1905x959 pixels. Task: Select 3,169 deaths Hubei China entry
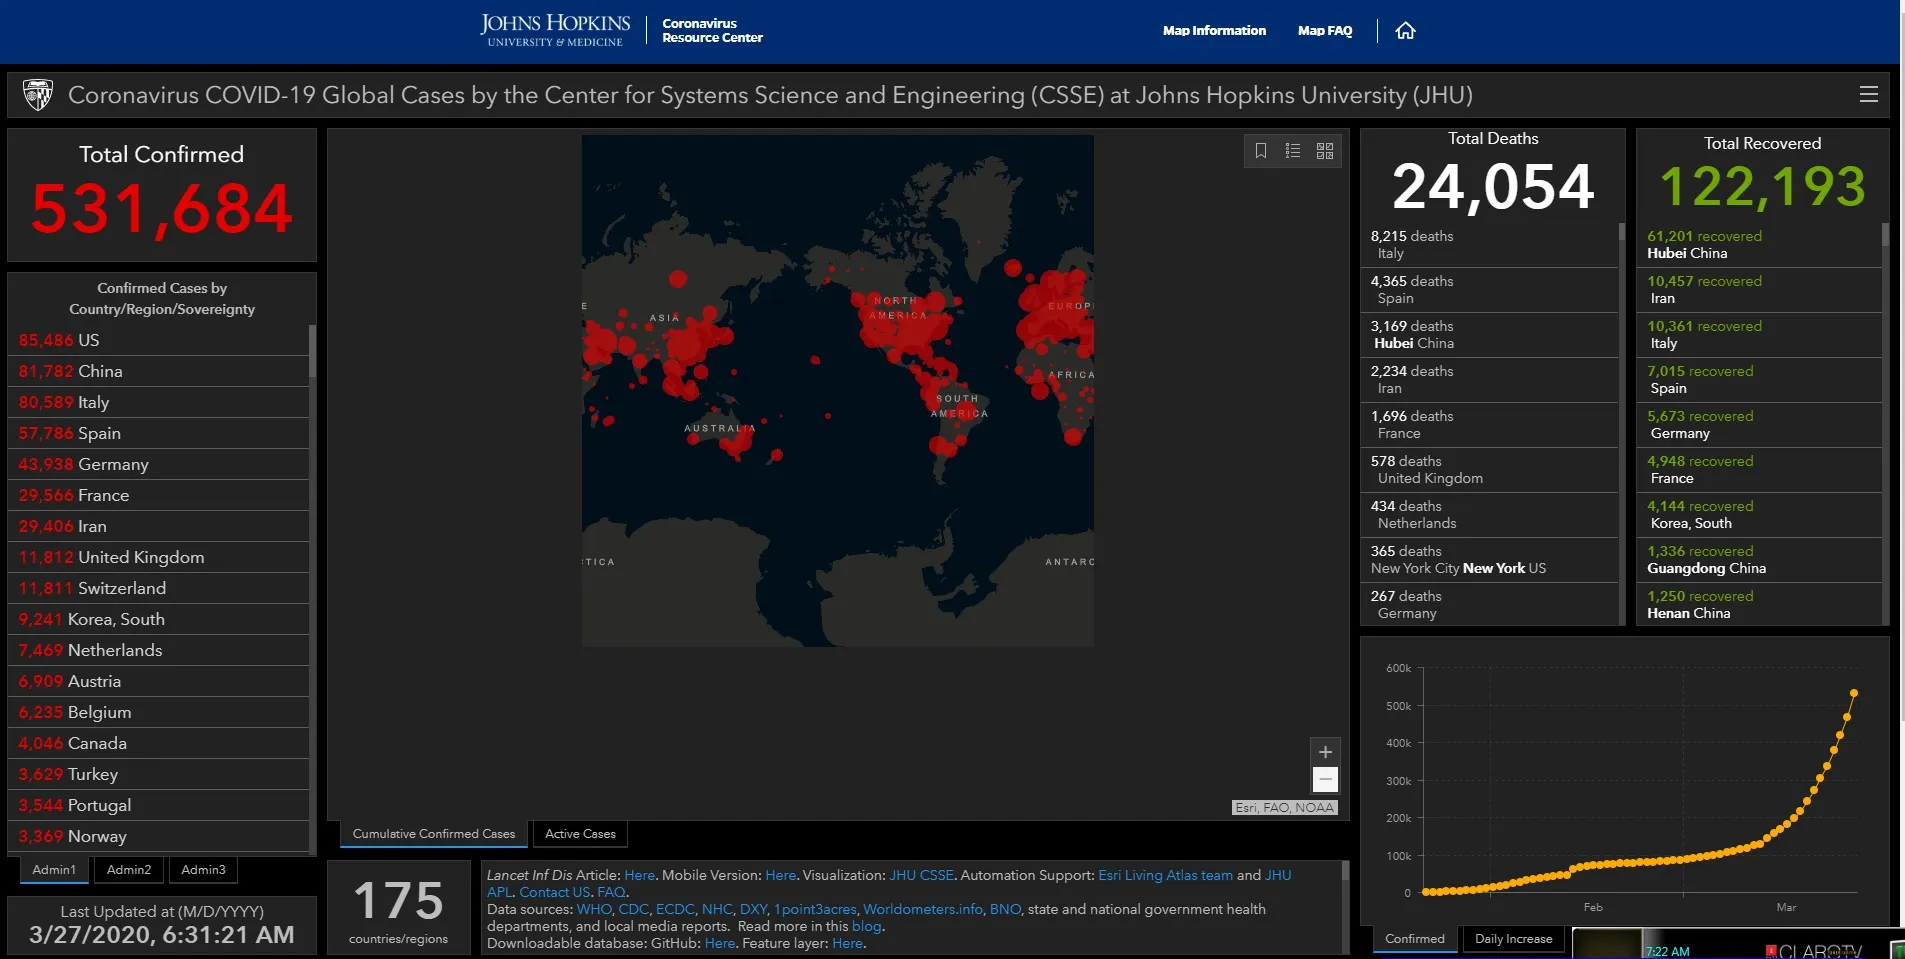(x=1490, y=335)
